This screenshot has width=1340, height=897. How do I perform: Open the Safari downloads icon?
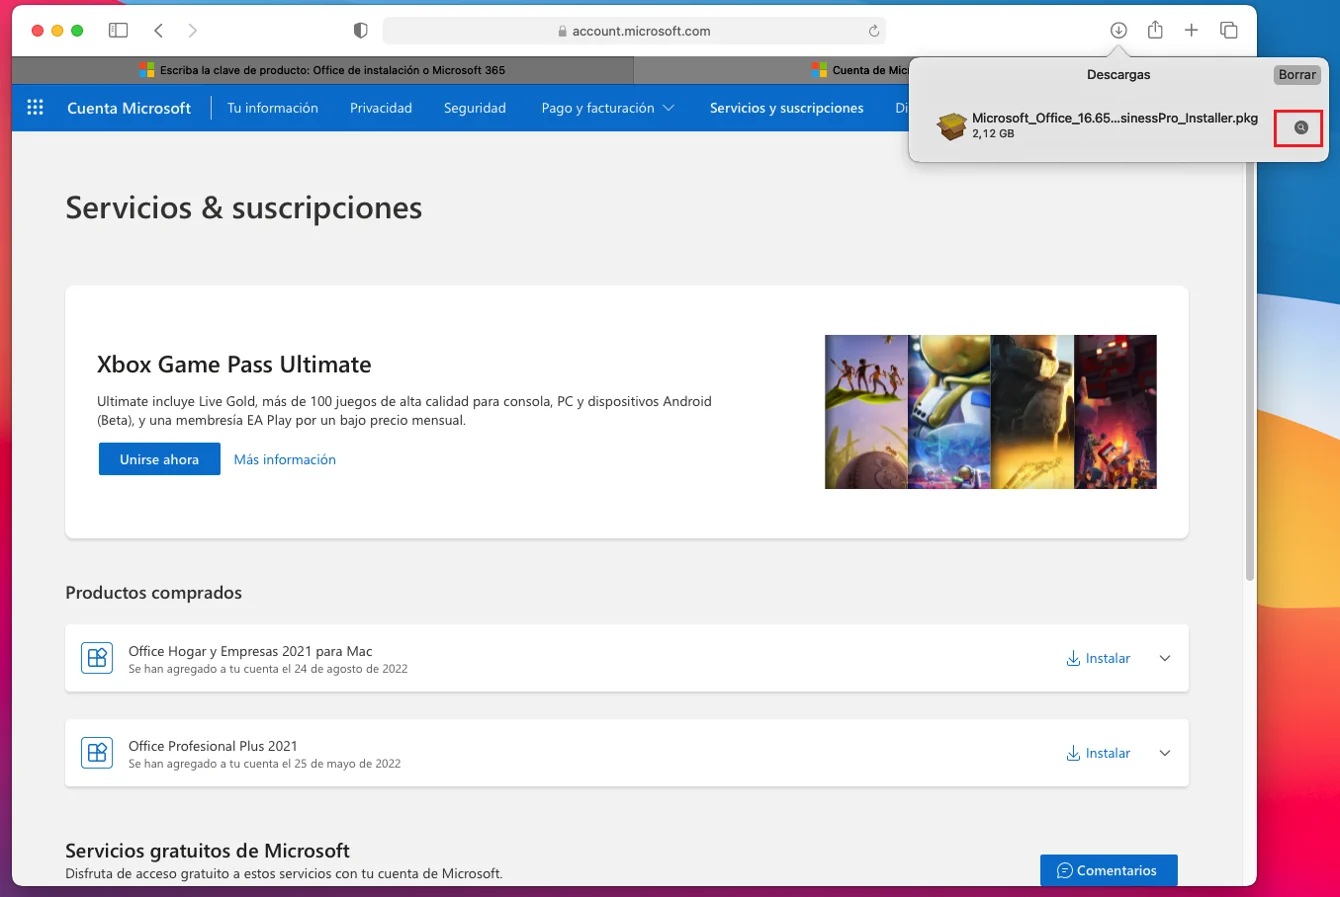pyautogui.click(x=1118, y=30)
